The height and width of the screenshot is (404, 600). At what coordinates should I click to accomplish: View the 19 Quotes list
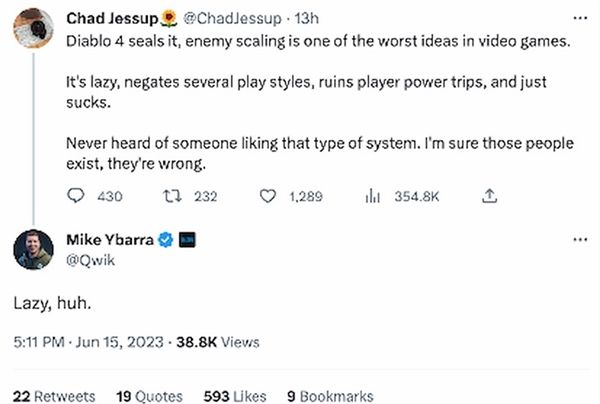[x=150, y=396]
